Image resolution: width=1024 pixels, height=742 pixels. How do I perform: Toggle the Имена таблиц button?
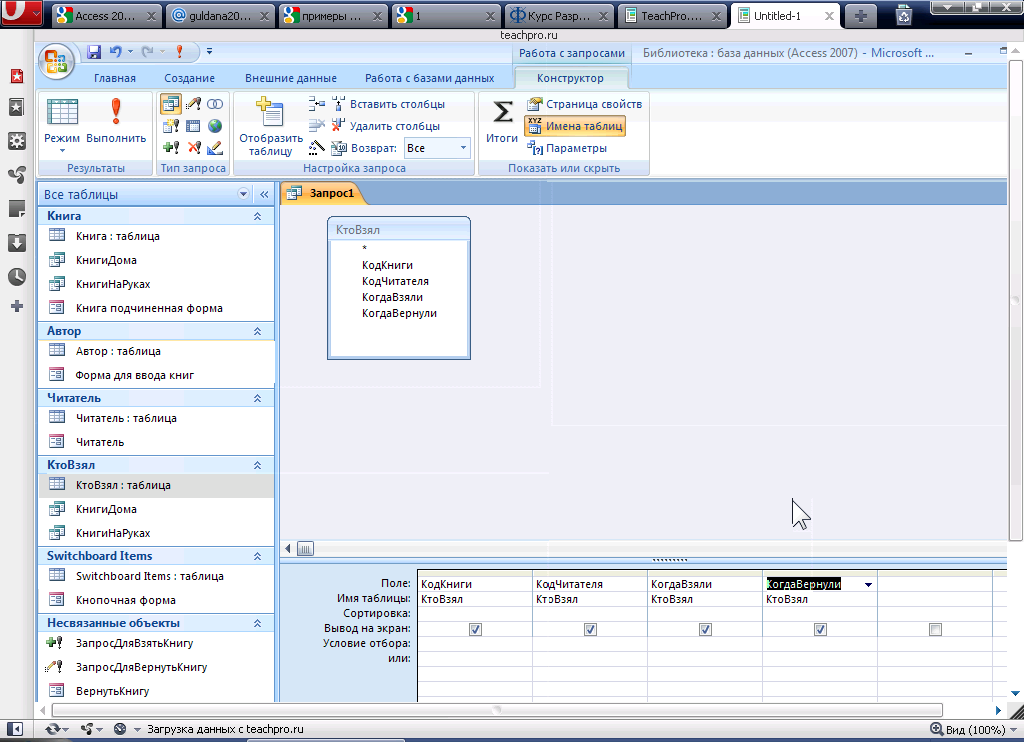tap(574, 126)
